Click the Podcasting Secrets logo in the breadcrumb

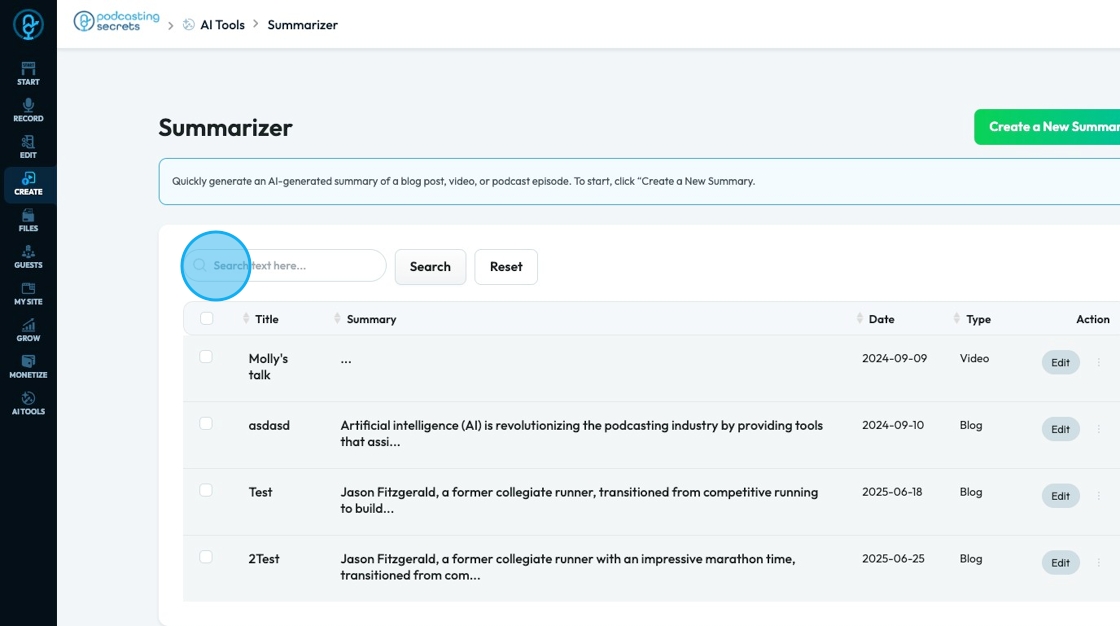click(117, 22)
